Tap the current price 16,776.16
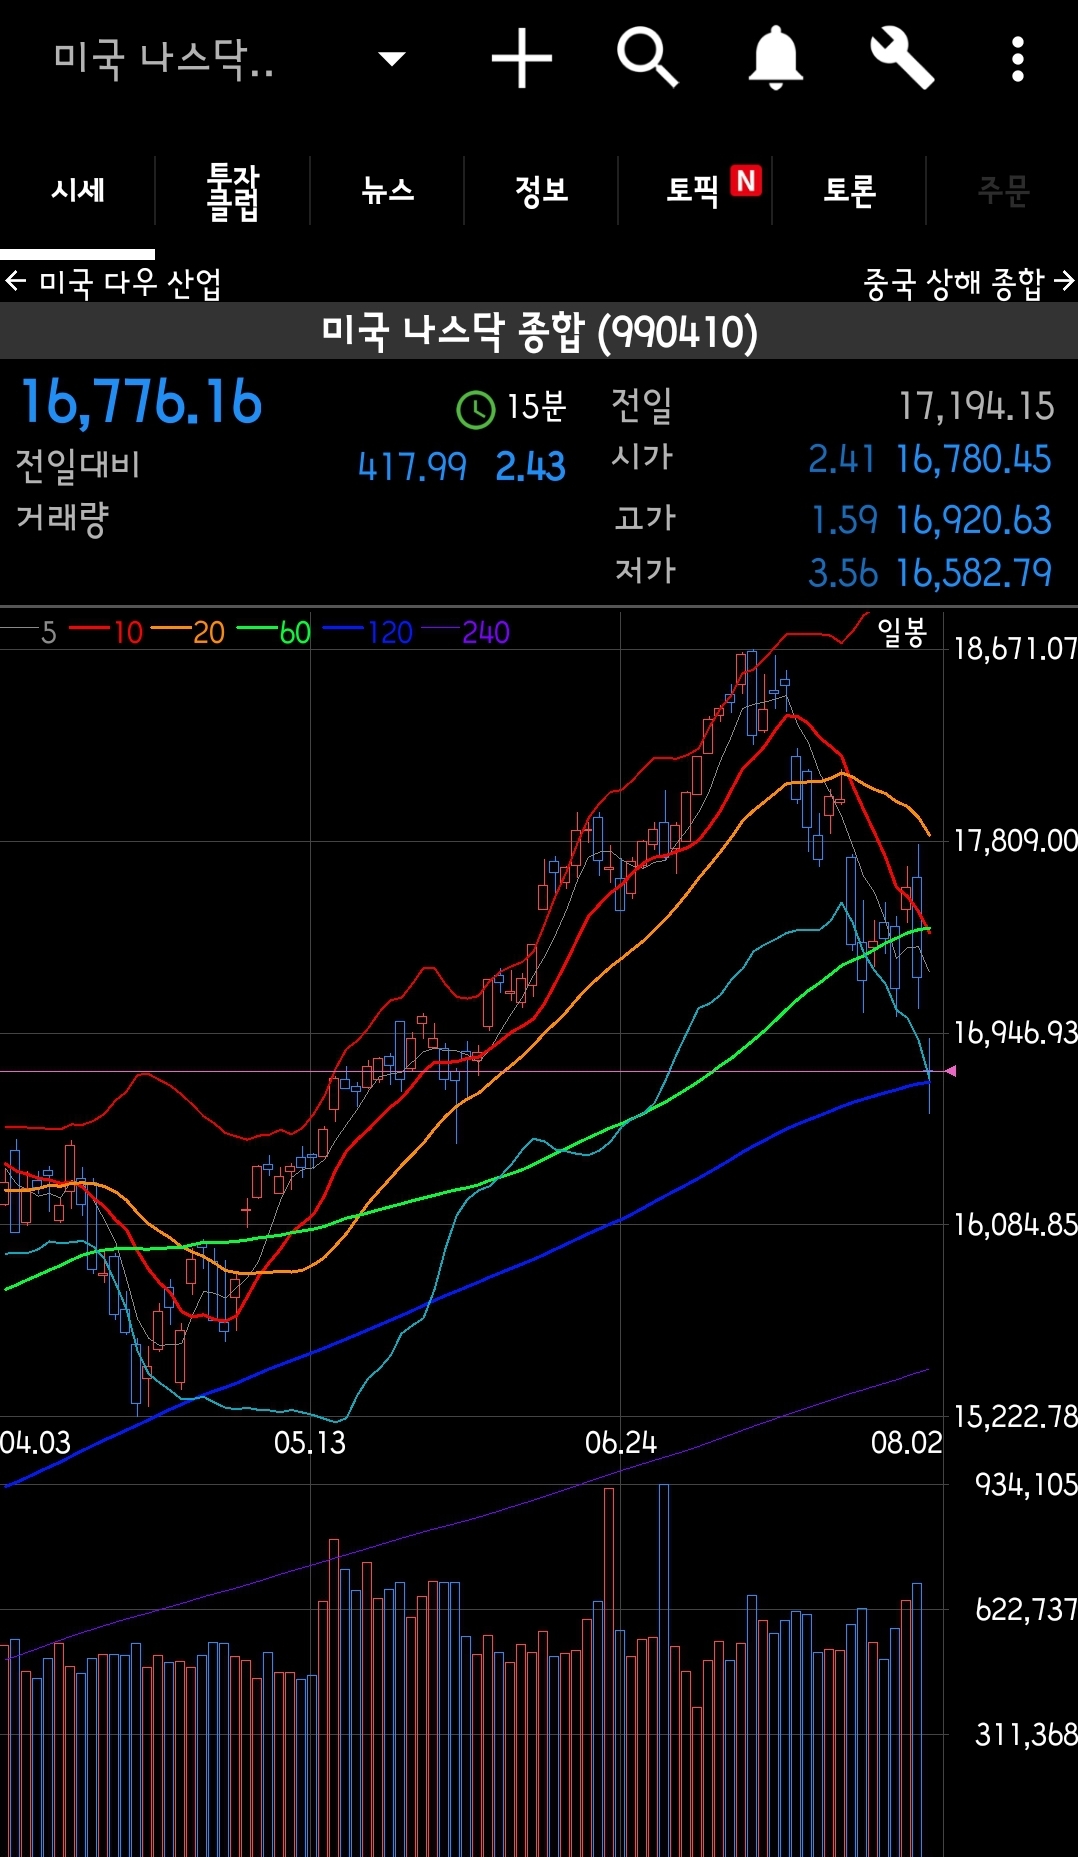This screenshot has width=1078, height=1857. coord(141,402)
